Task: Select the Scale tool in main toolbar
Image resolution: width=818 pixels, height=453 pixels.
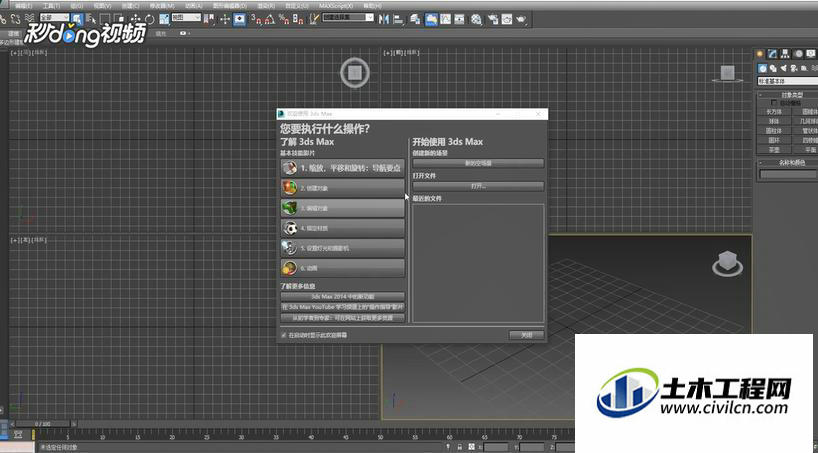Action: point(164,19)
